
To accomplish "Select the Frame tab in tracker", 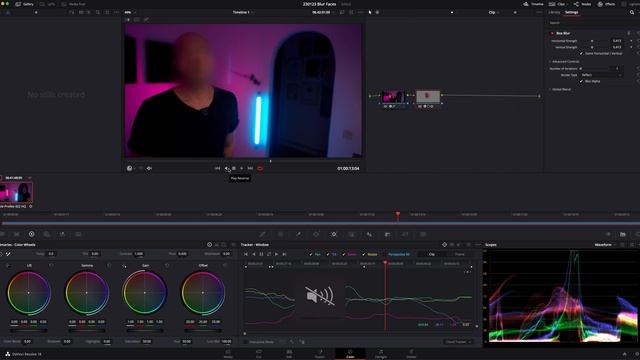I will click(x=460, y=254).
